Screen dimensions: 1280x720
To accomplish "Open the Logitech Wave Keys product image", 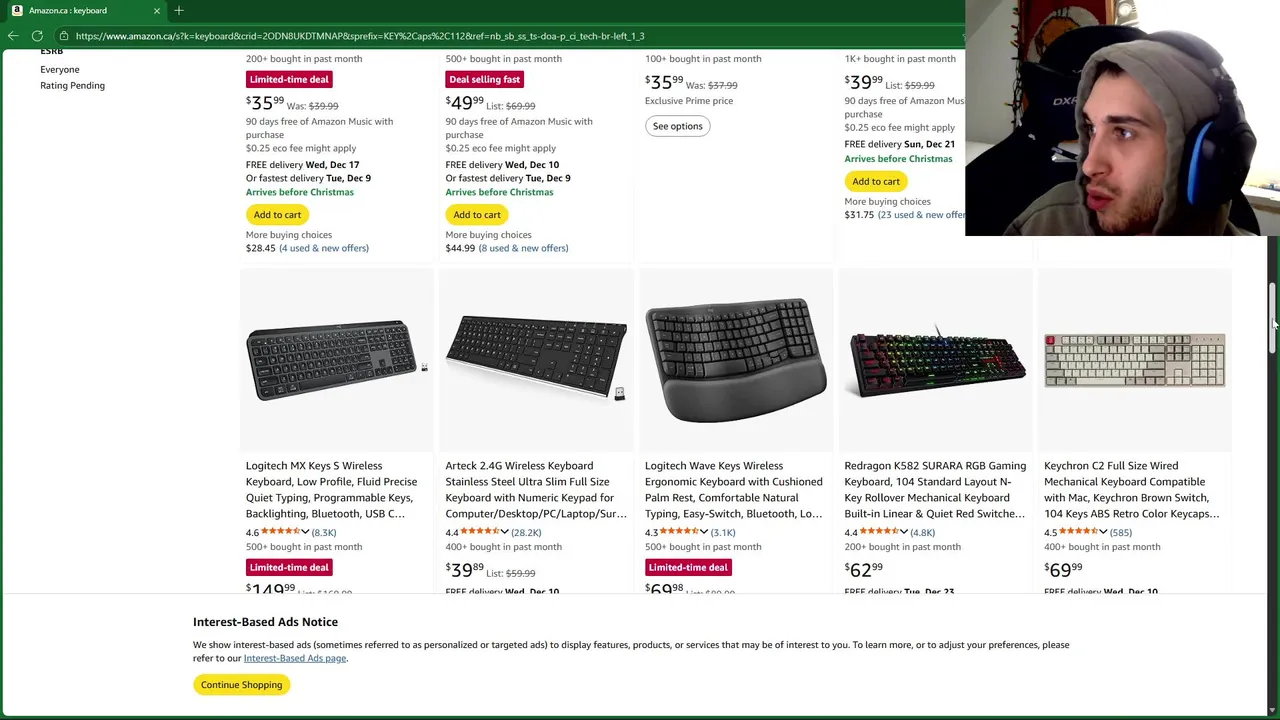I will tap(735, 360).
